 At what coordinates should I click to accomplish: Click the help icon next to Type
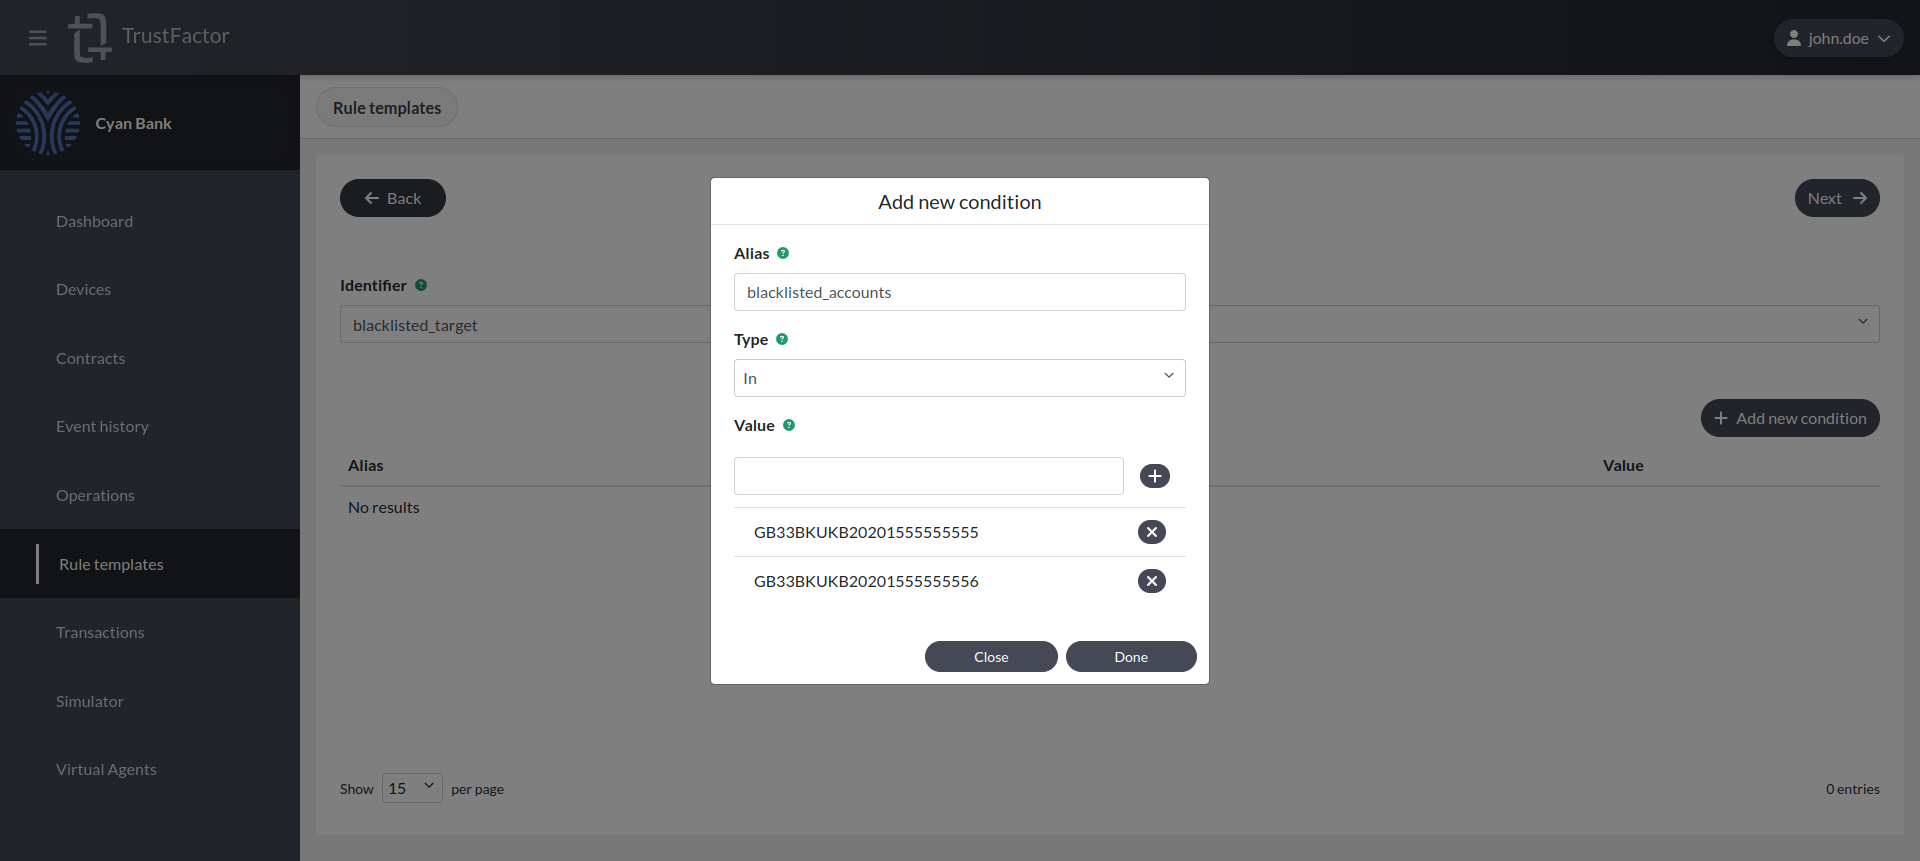[782, 339]
